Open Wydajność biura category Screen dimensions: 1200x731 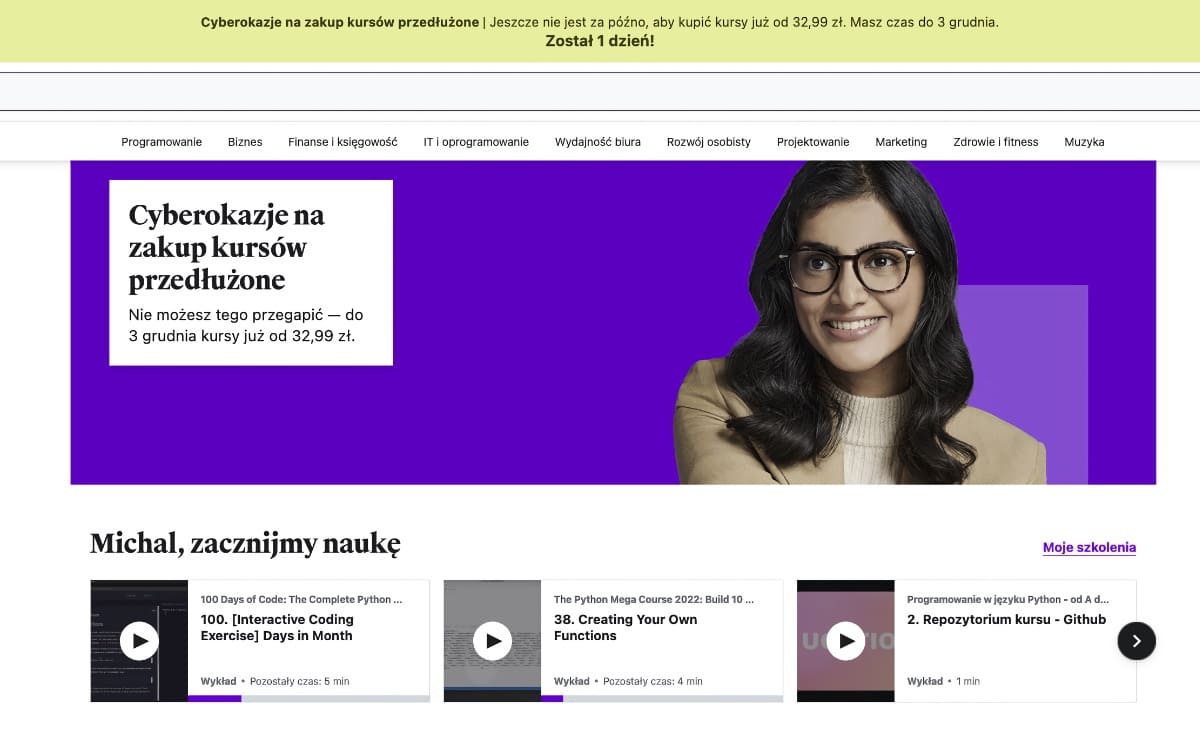[598, 142]
